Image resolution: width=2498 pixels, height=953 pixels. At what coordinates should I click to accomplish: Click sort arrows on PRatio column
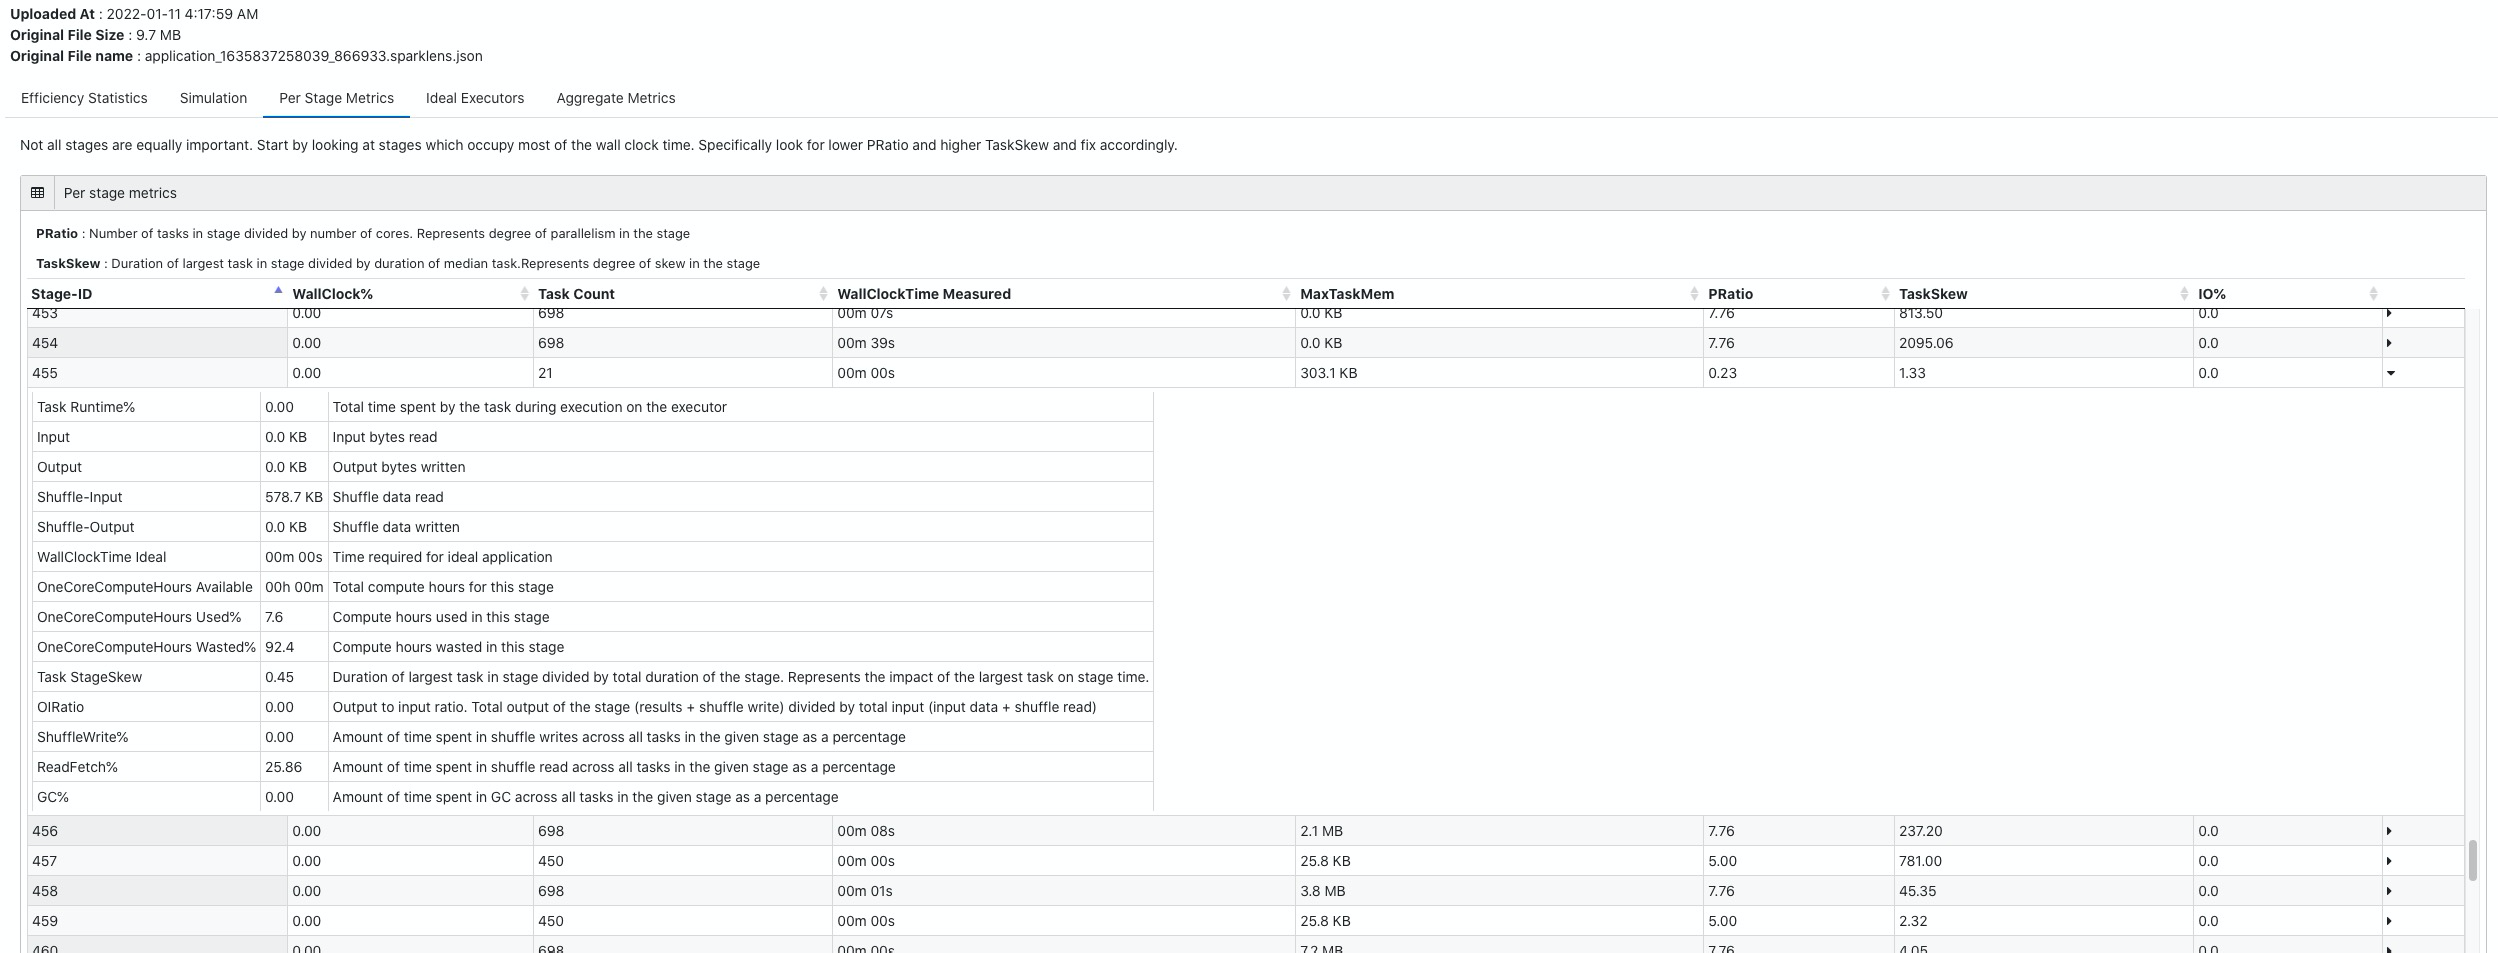(x=1885, y=293)
